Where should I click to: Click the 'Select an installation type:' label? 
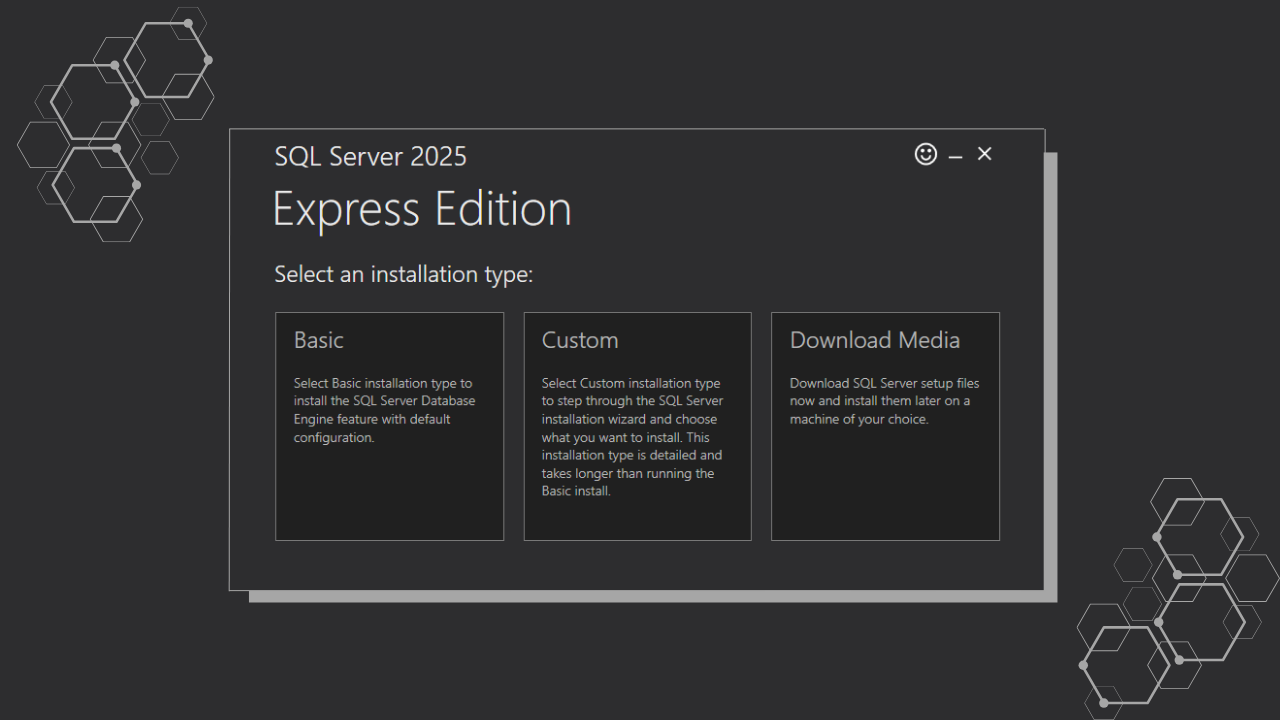(x=404, y=274)
